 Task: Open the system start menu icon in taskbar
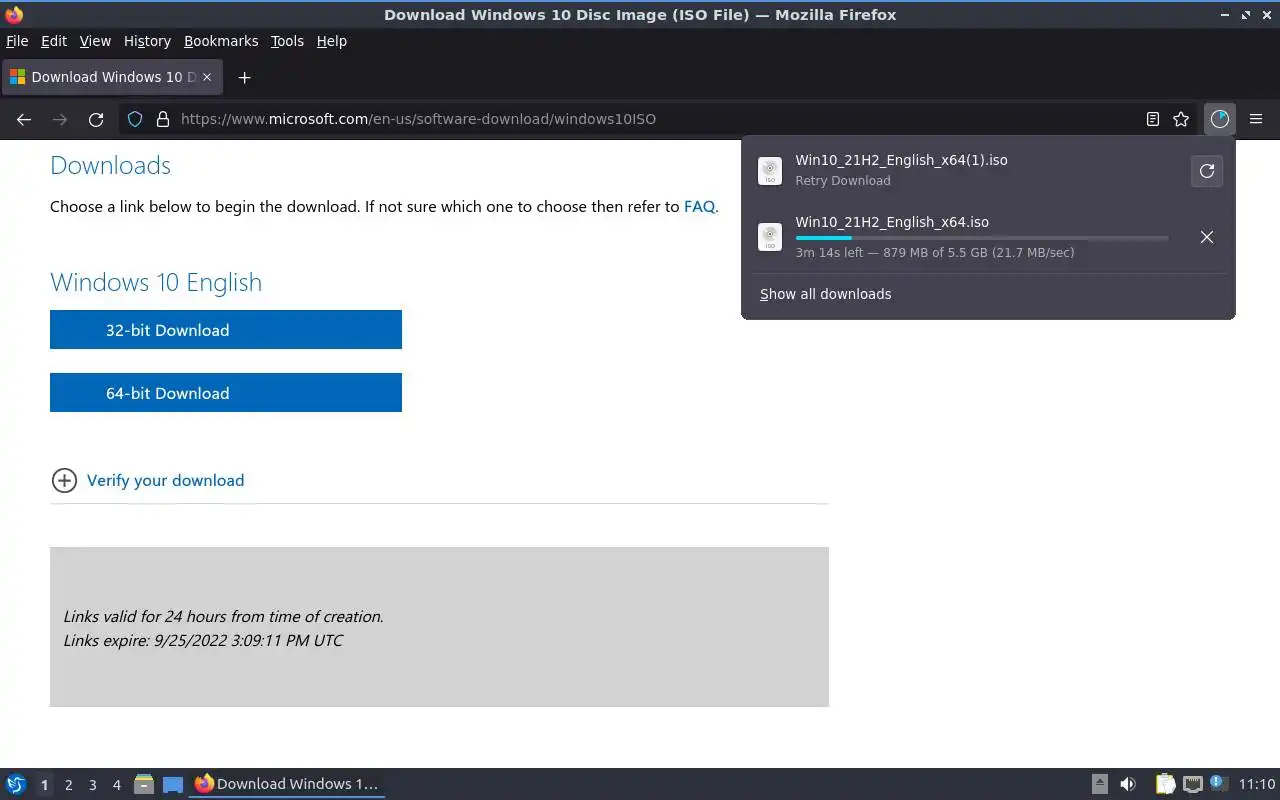coord(16,785)
